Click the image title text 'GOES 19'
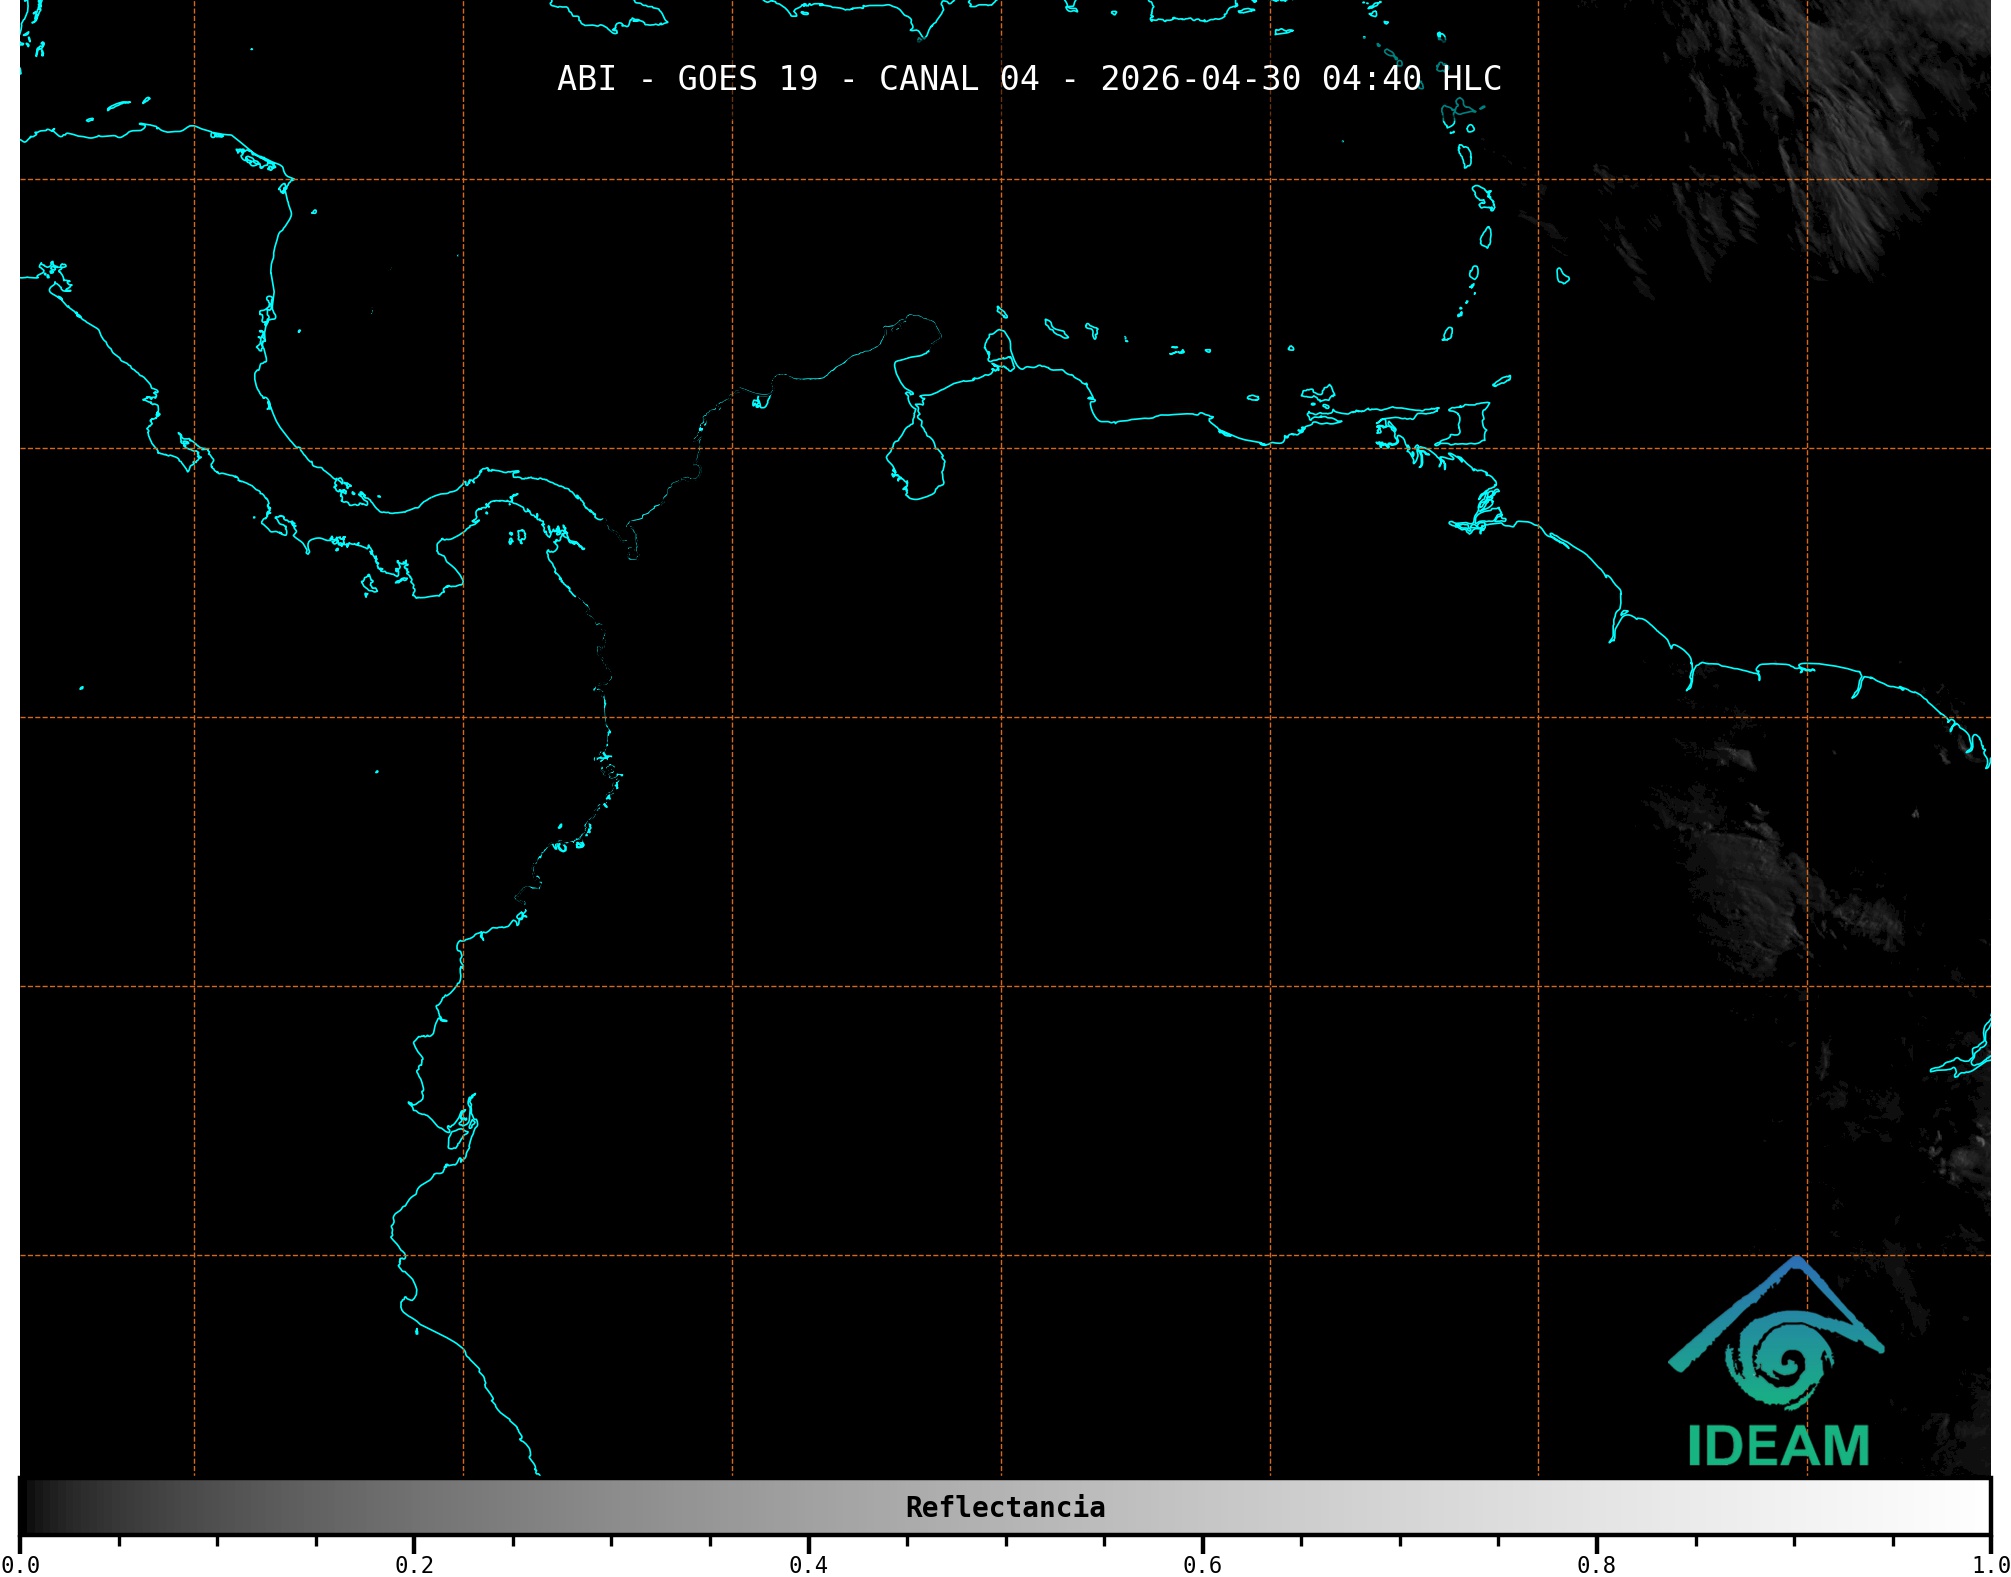The height and width of the screenshot is (1577, 2011). click(747, 79)
